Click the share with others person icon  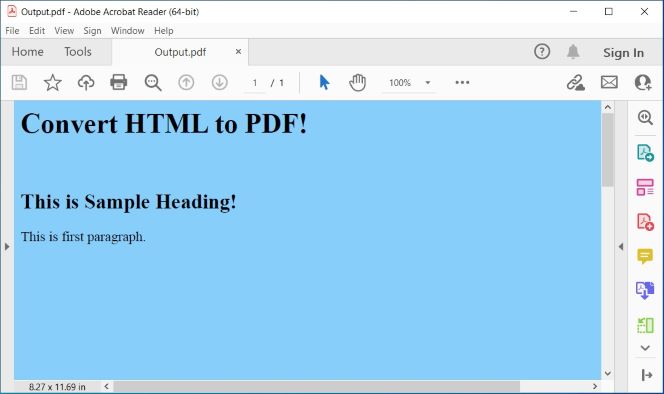pos(642,82)
